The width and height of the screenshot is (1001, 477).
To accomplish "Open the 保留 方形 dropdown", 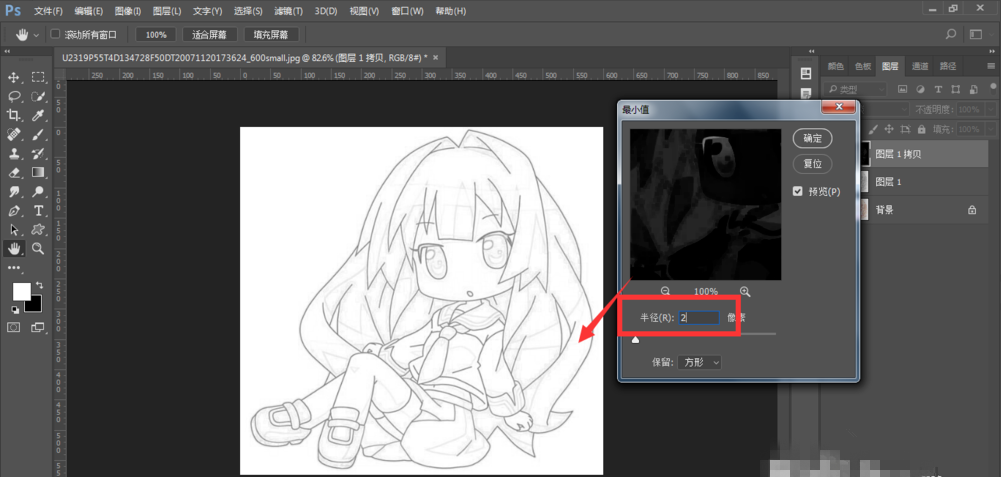I will click(x=699, y=362).
